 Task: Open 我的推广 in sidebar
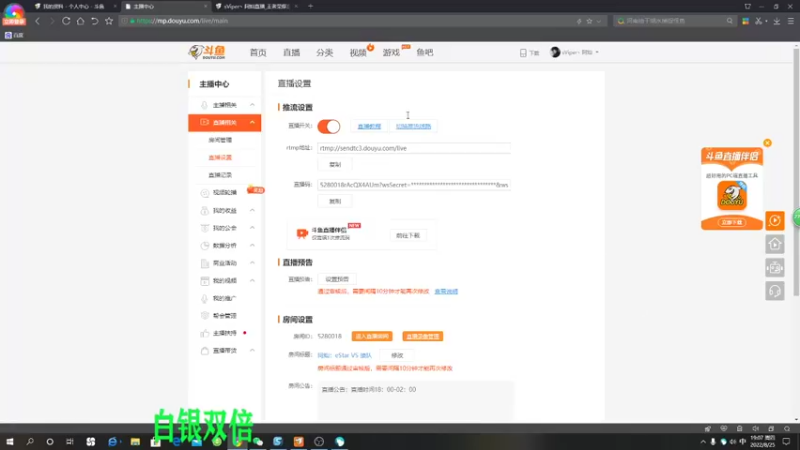click(224, 298)
